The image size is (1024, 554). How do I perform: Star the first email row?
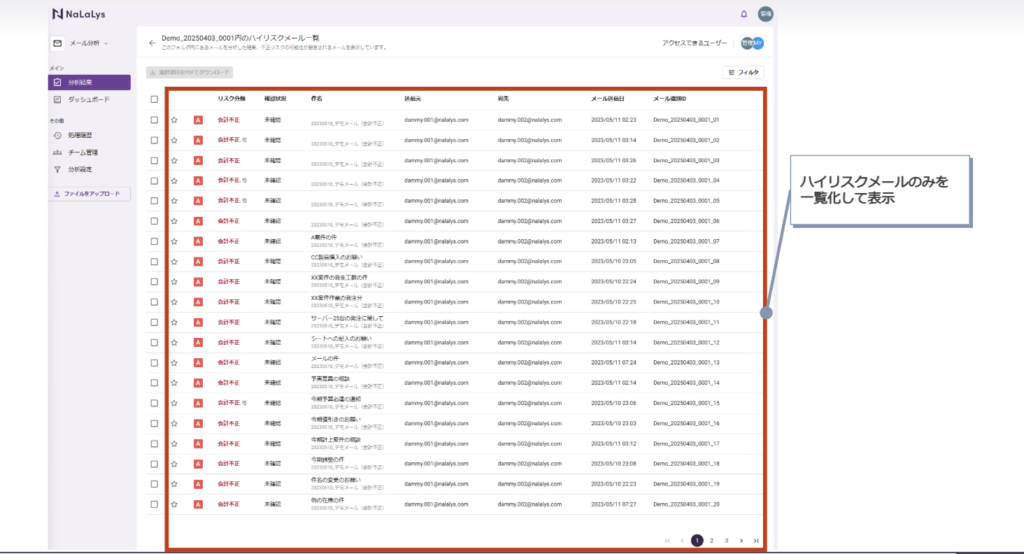pos(174,120)
